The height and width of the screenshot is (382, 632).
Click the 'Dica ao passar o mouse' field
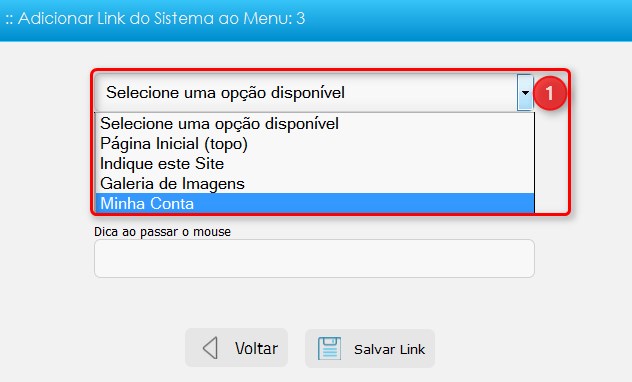314,258
